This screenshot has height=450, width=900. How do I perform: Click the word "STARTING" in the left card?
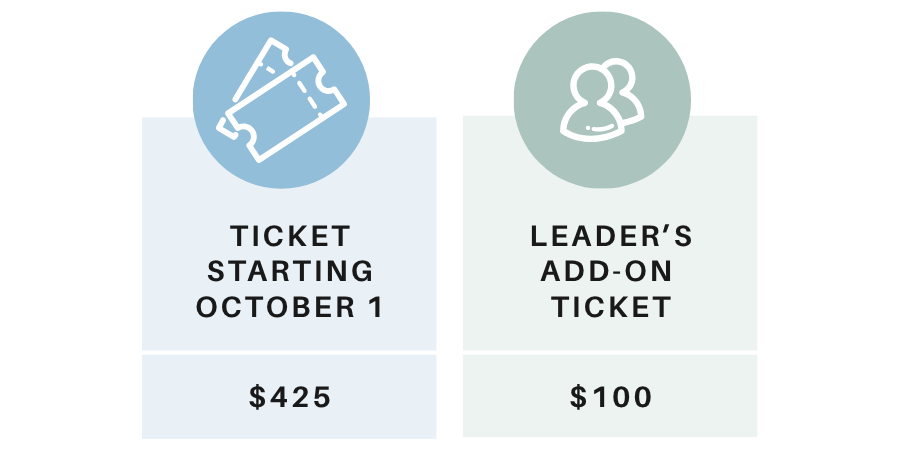[x=290, y=271]
